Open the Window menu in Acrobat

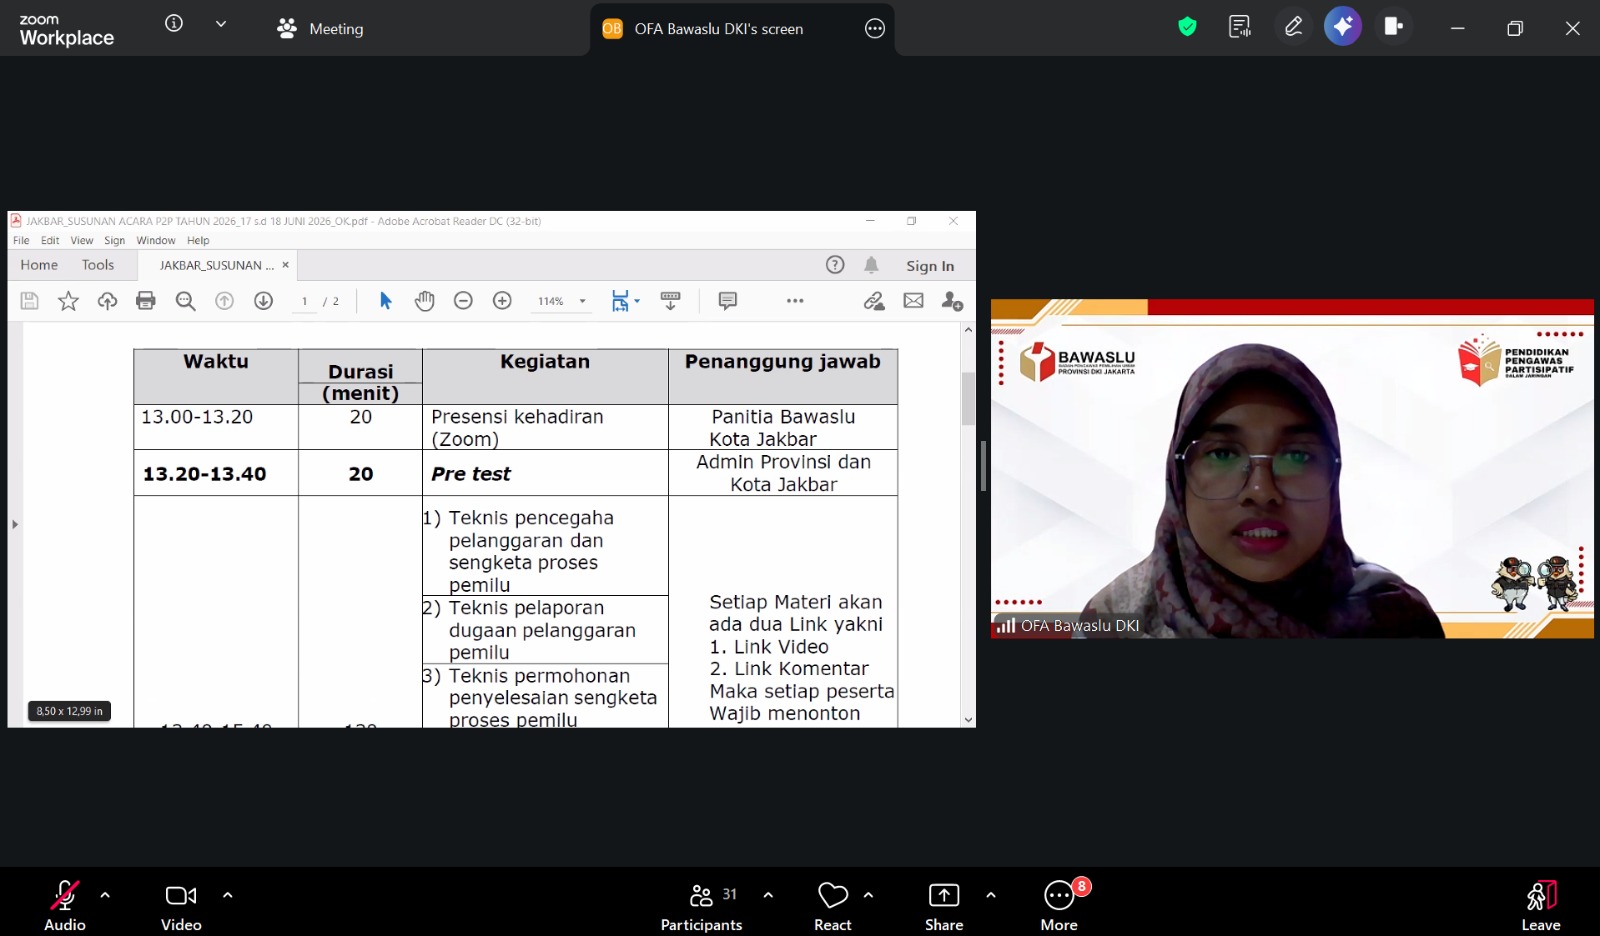156,240
